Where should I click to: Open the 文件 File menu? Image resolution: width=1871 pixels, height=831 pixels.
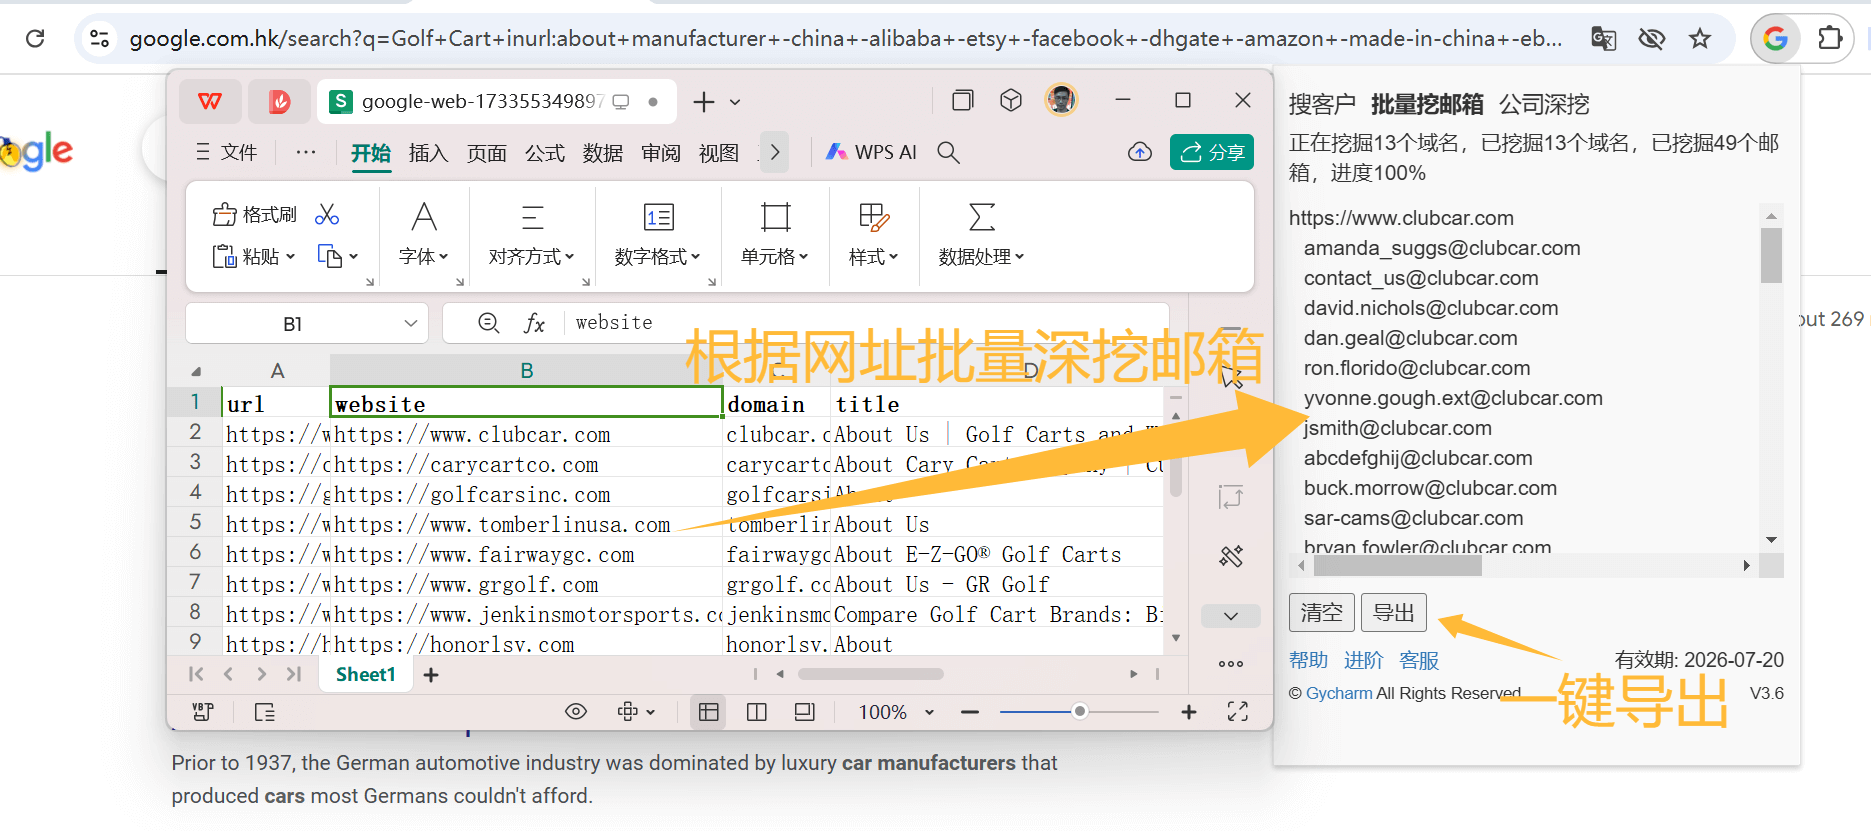coord(227,152)
